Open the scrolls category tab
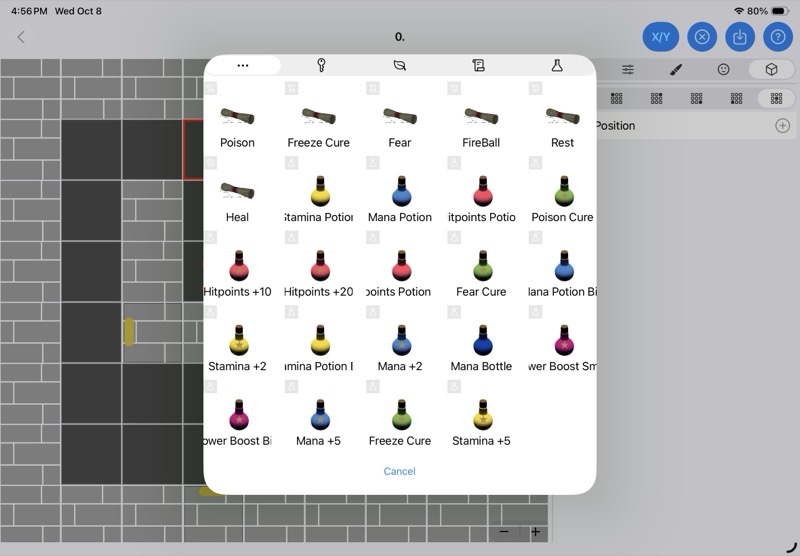800x556 pixels. click(478, 65)
